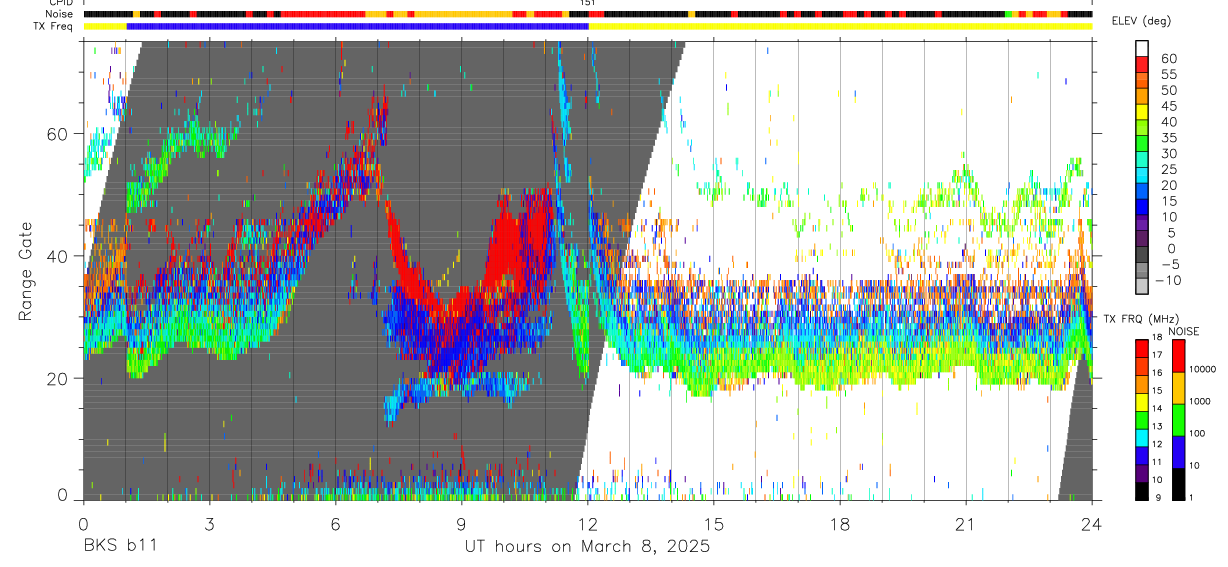1228x567 pixels.
Task: Click the cyan 20–25 degree elevation swatch
Action: 1143,176
